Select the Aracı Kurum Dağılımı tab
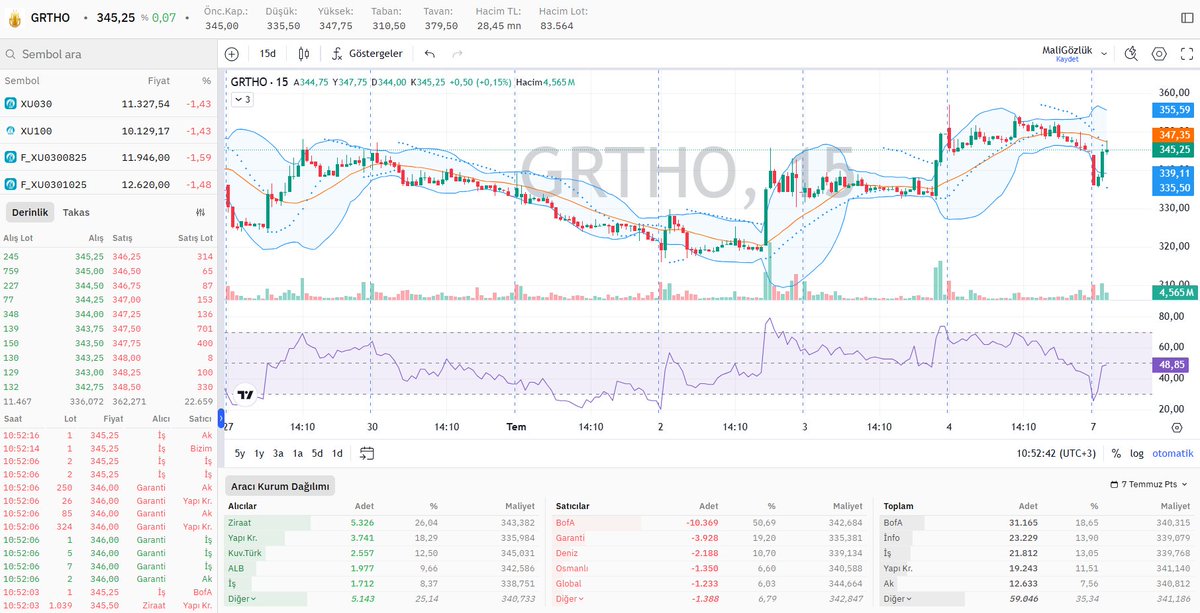Screen dimensions: 1200x613 pyautogui.click(x=281, y=486)
